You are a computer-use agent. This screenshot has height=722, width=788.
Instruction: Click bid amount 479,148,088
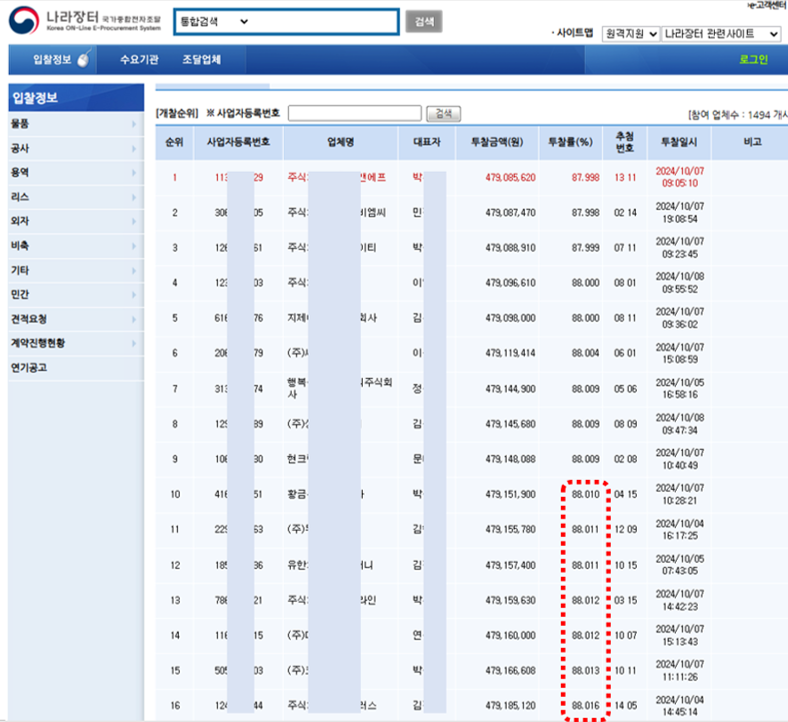(511, 459)
